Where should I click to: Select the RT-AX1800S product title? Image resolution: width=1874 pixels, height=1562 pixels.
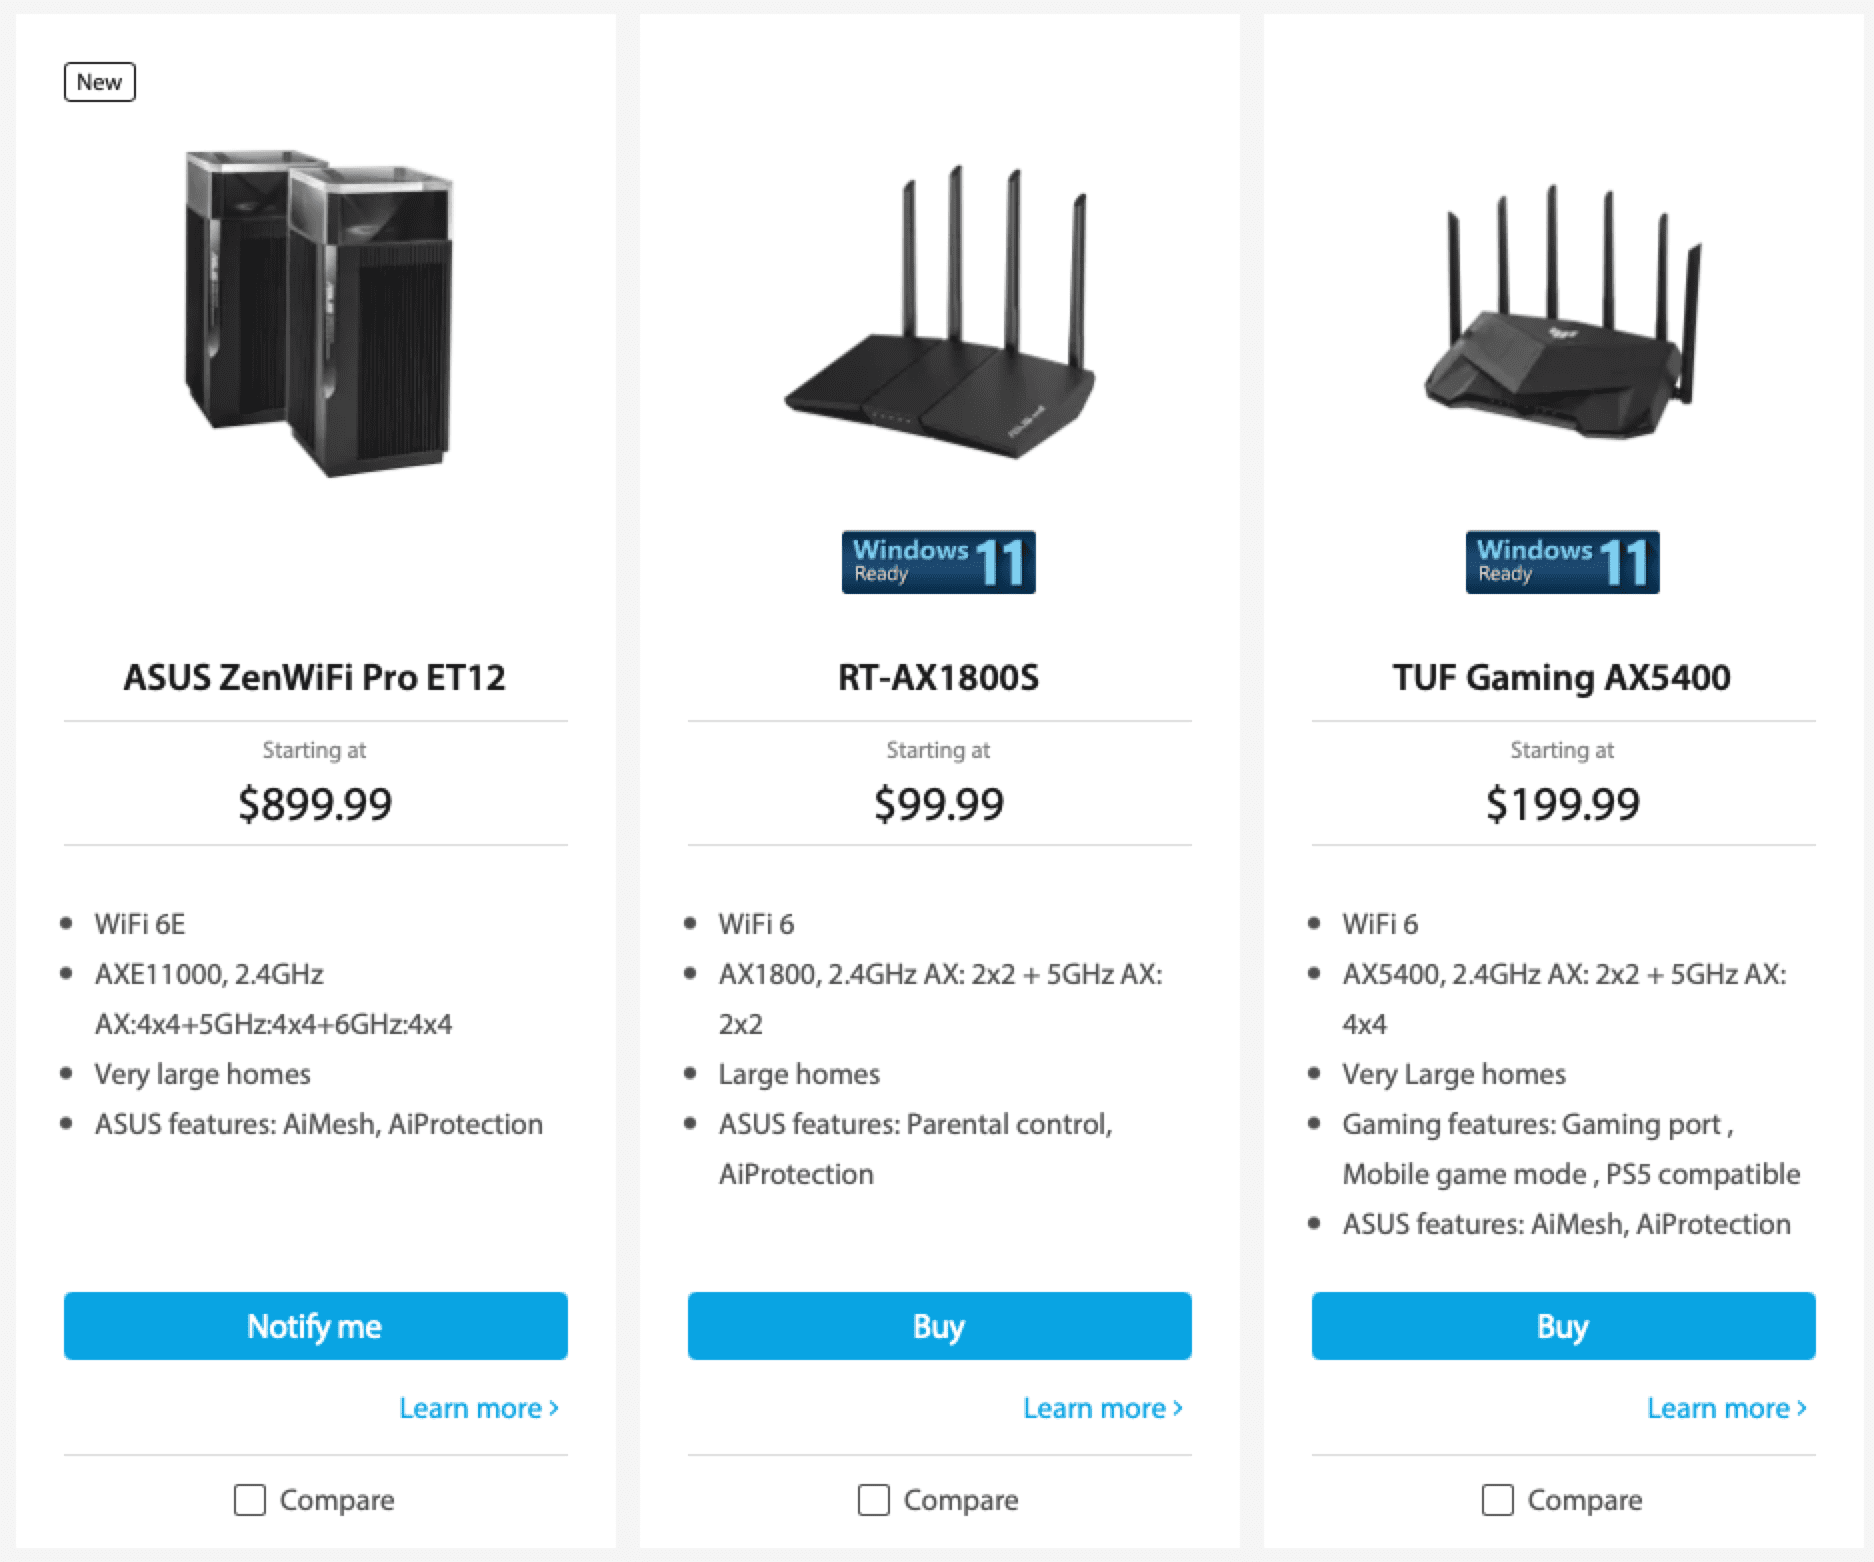[939, 677]
